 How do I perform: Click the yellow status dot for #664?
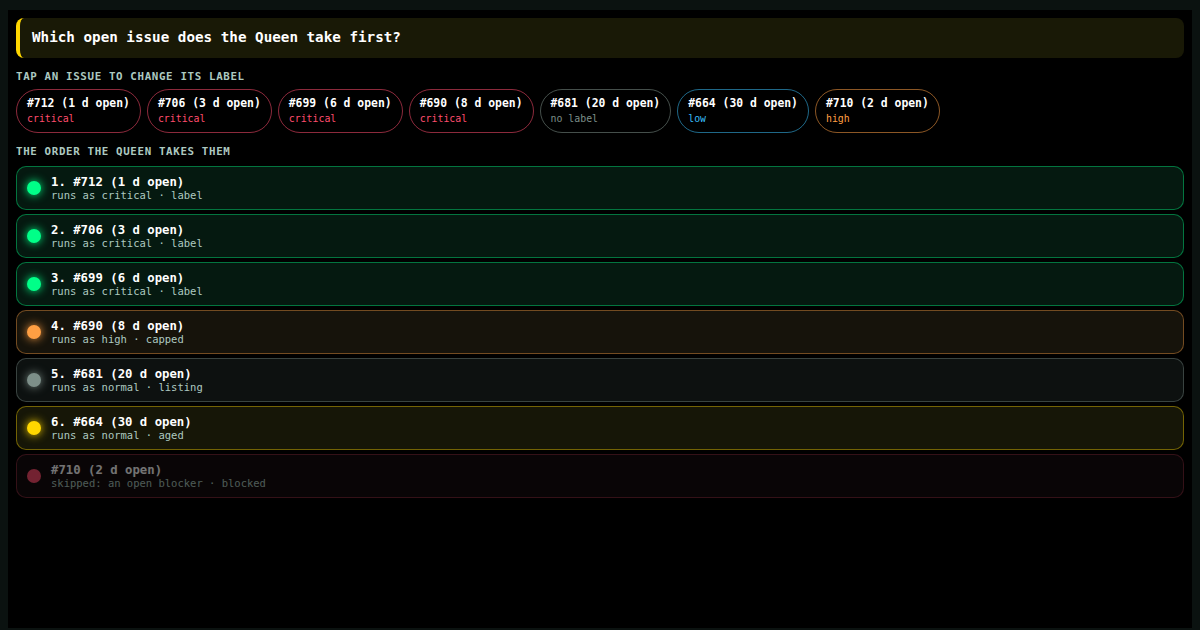click(34, 428)
